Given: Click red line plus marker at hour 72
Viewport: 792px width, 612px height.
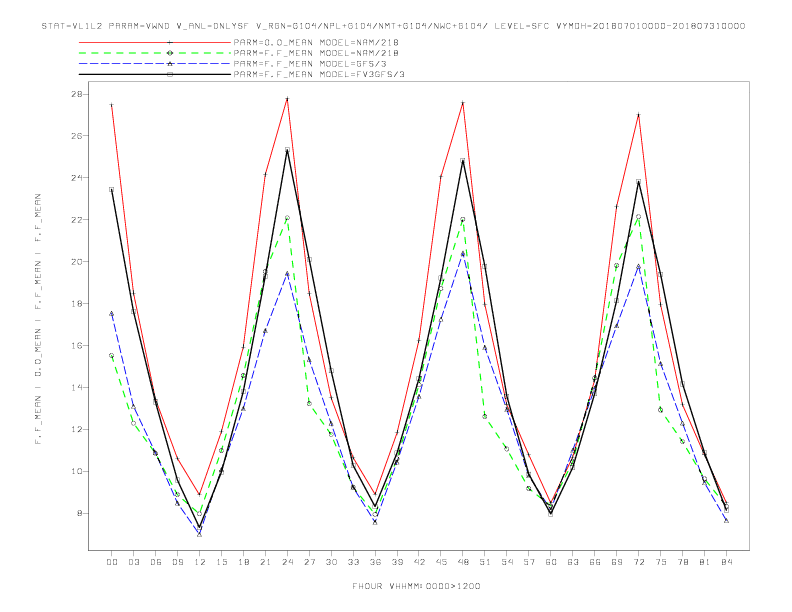Looking at the screenshot, I should 638,115.
